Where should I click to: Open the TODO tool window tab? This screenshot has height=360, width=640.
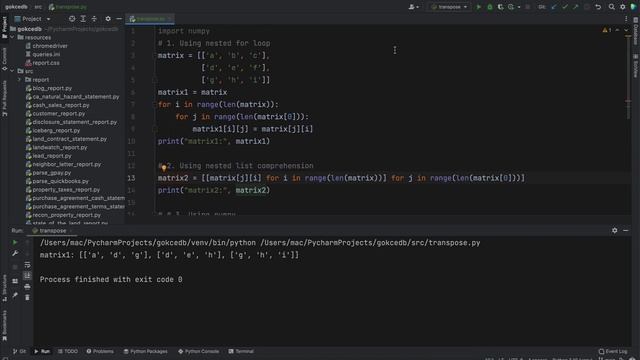pos(67,351)
